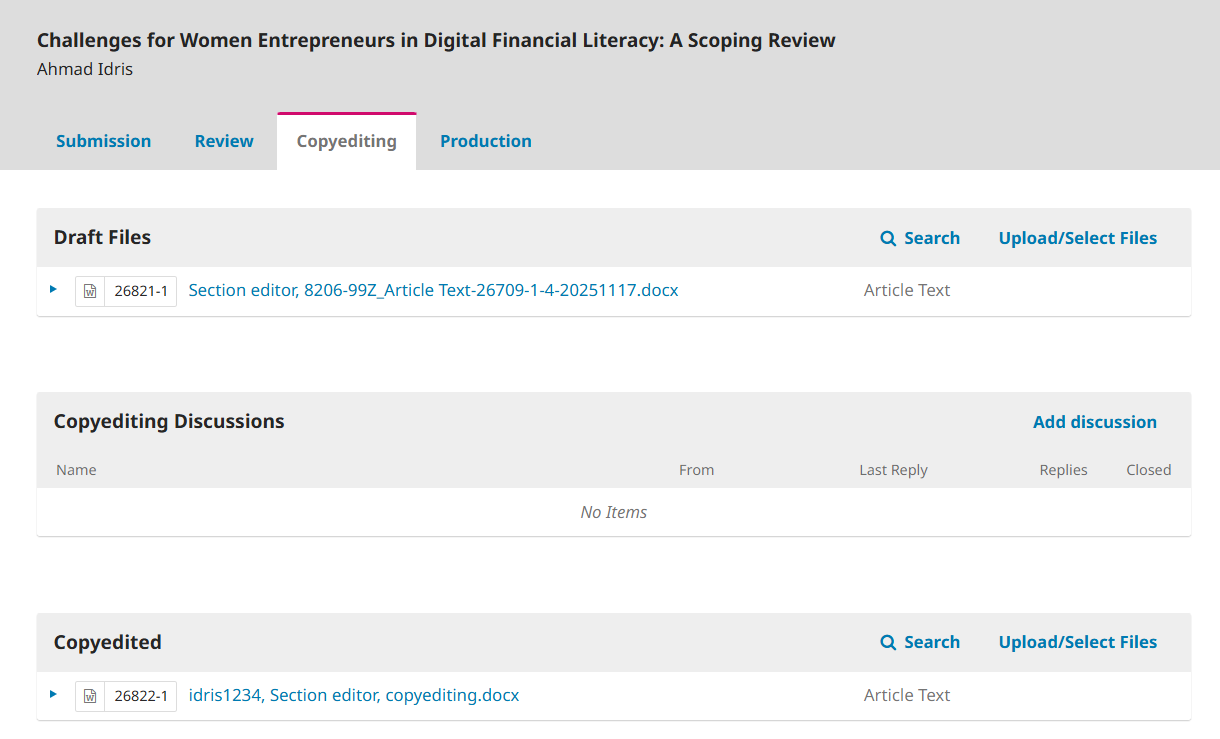Click the 26821-1 file ID label
The width and height of the screenshot is (1220, 739).
pos(140,291)
